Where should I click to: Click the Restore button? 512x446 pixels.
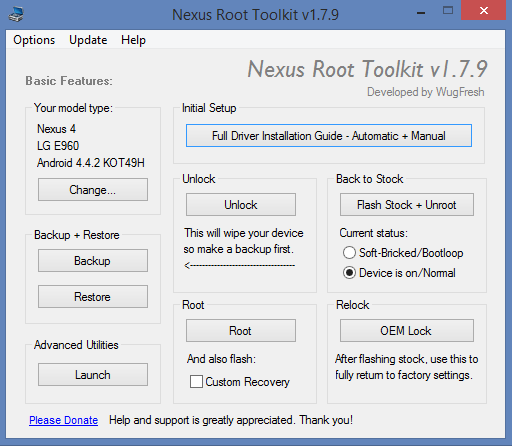coord(93,296)
